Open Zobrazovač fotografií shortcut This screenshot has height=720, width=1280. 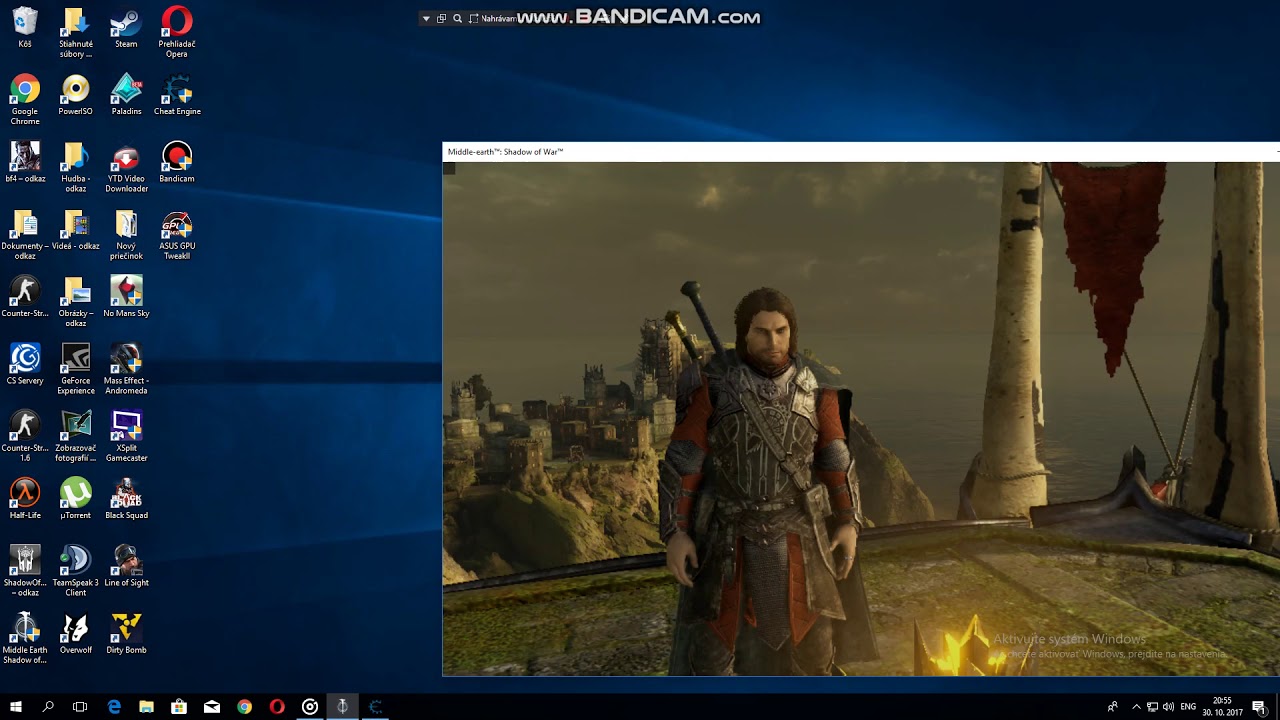[x=76, y=435]
